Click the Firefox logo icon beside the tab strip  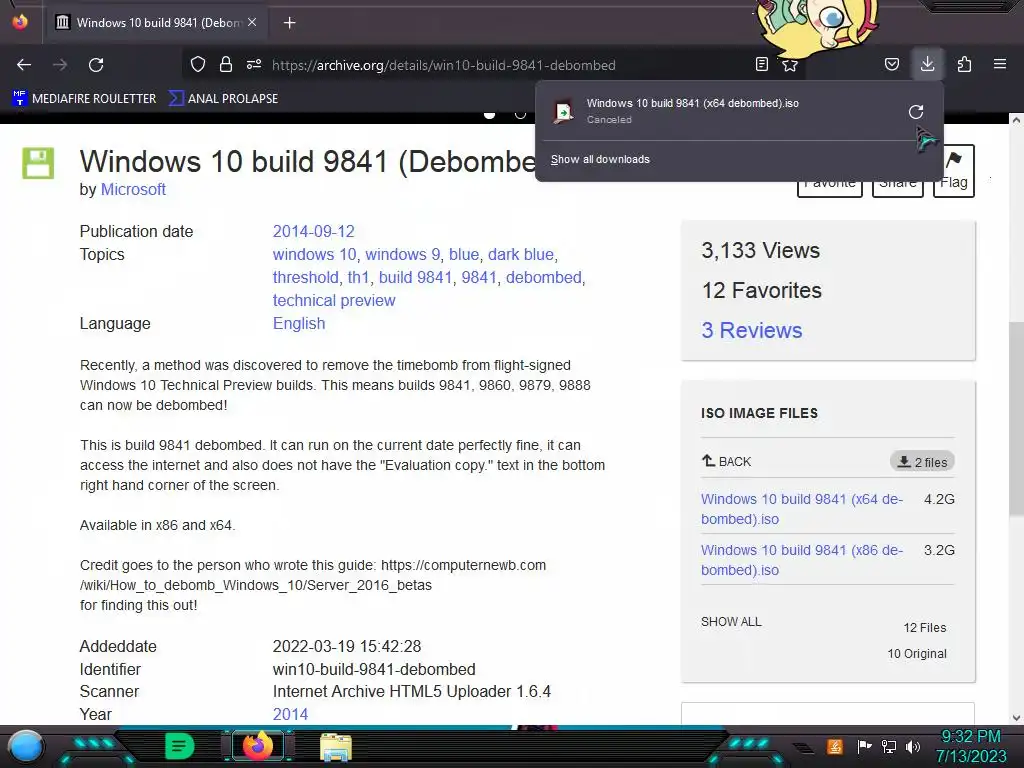[x=20, y=22]
